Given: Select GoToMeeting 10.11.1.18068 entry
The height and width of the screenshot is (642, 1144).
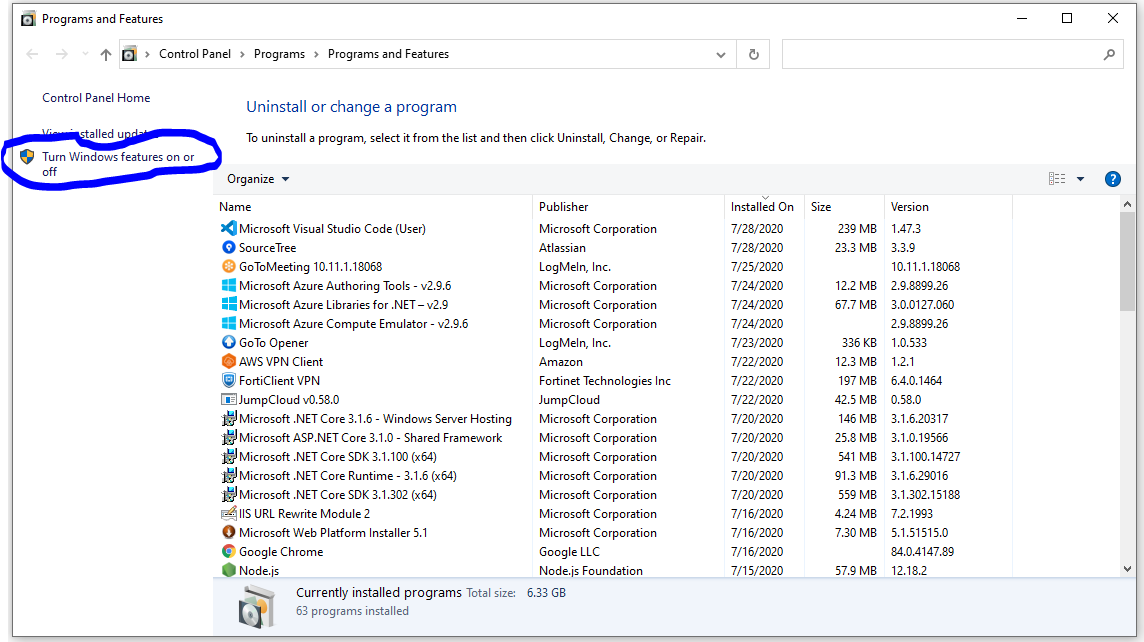Looking at the screenshot, I should point(311,267).
